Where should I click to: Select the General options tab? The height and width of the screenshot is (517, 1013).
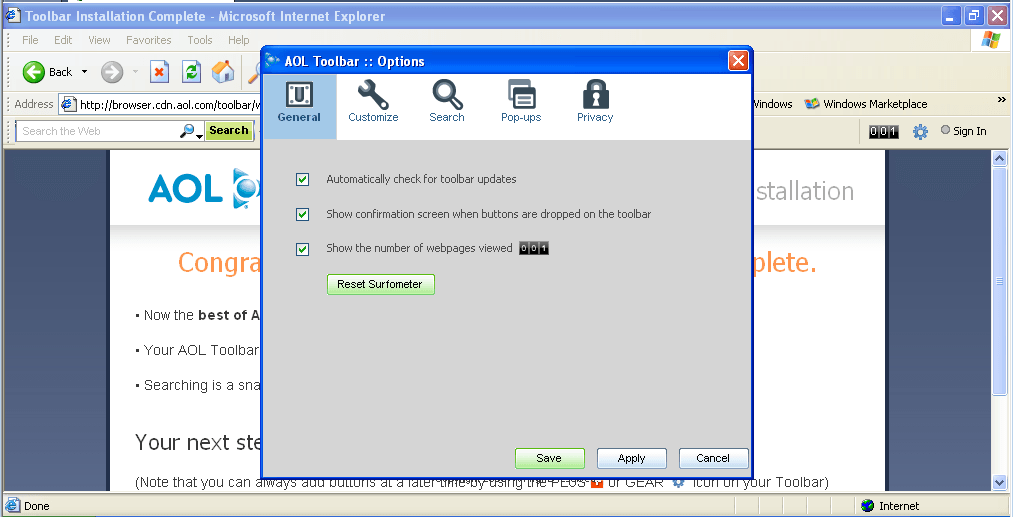(299, 102)
